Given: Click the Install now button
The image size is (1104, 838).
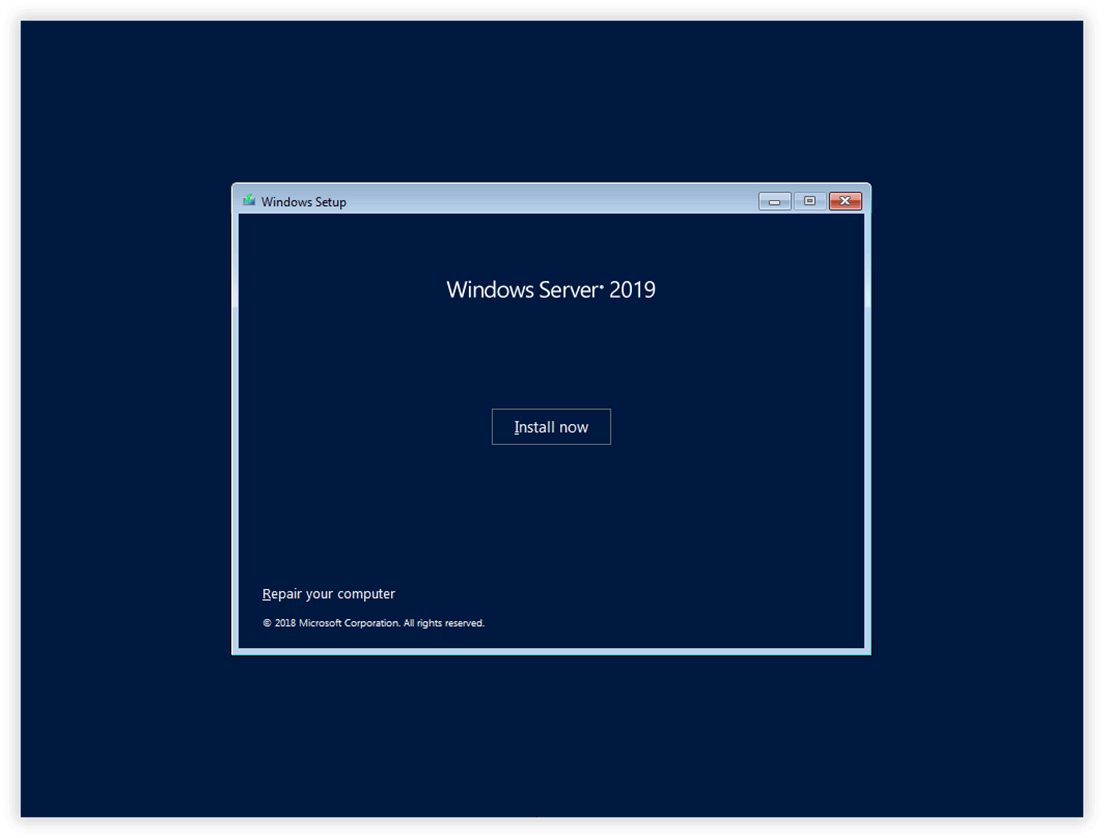Looking at the screenshot, I should click(x=551, y=427).
